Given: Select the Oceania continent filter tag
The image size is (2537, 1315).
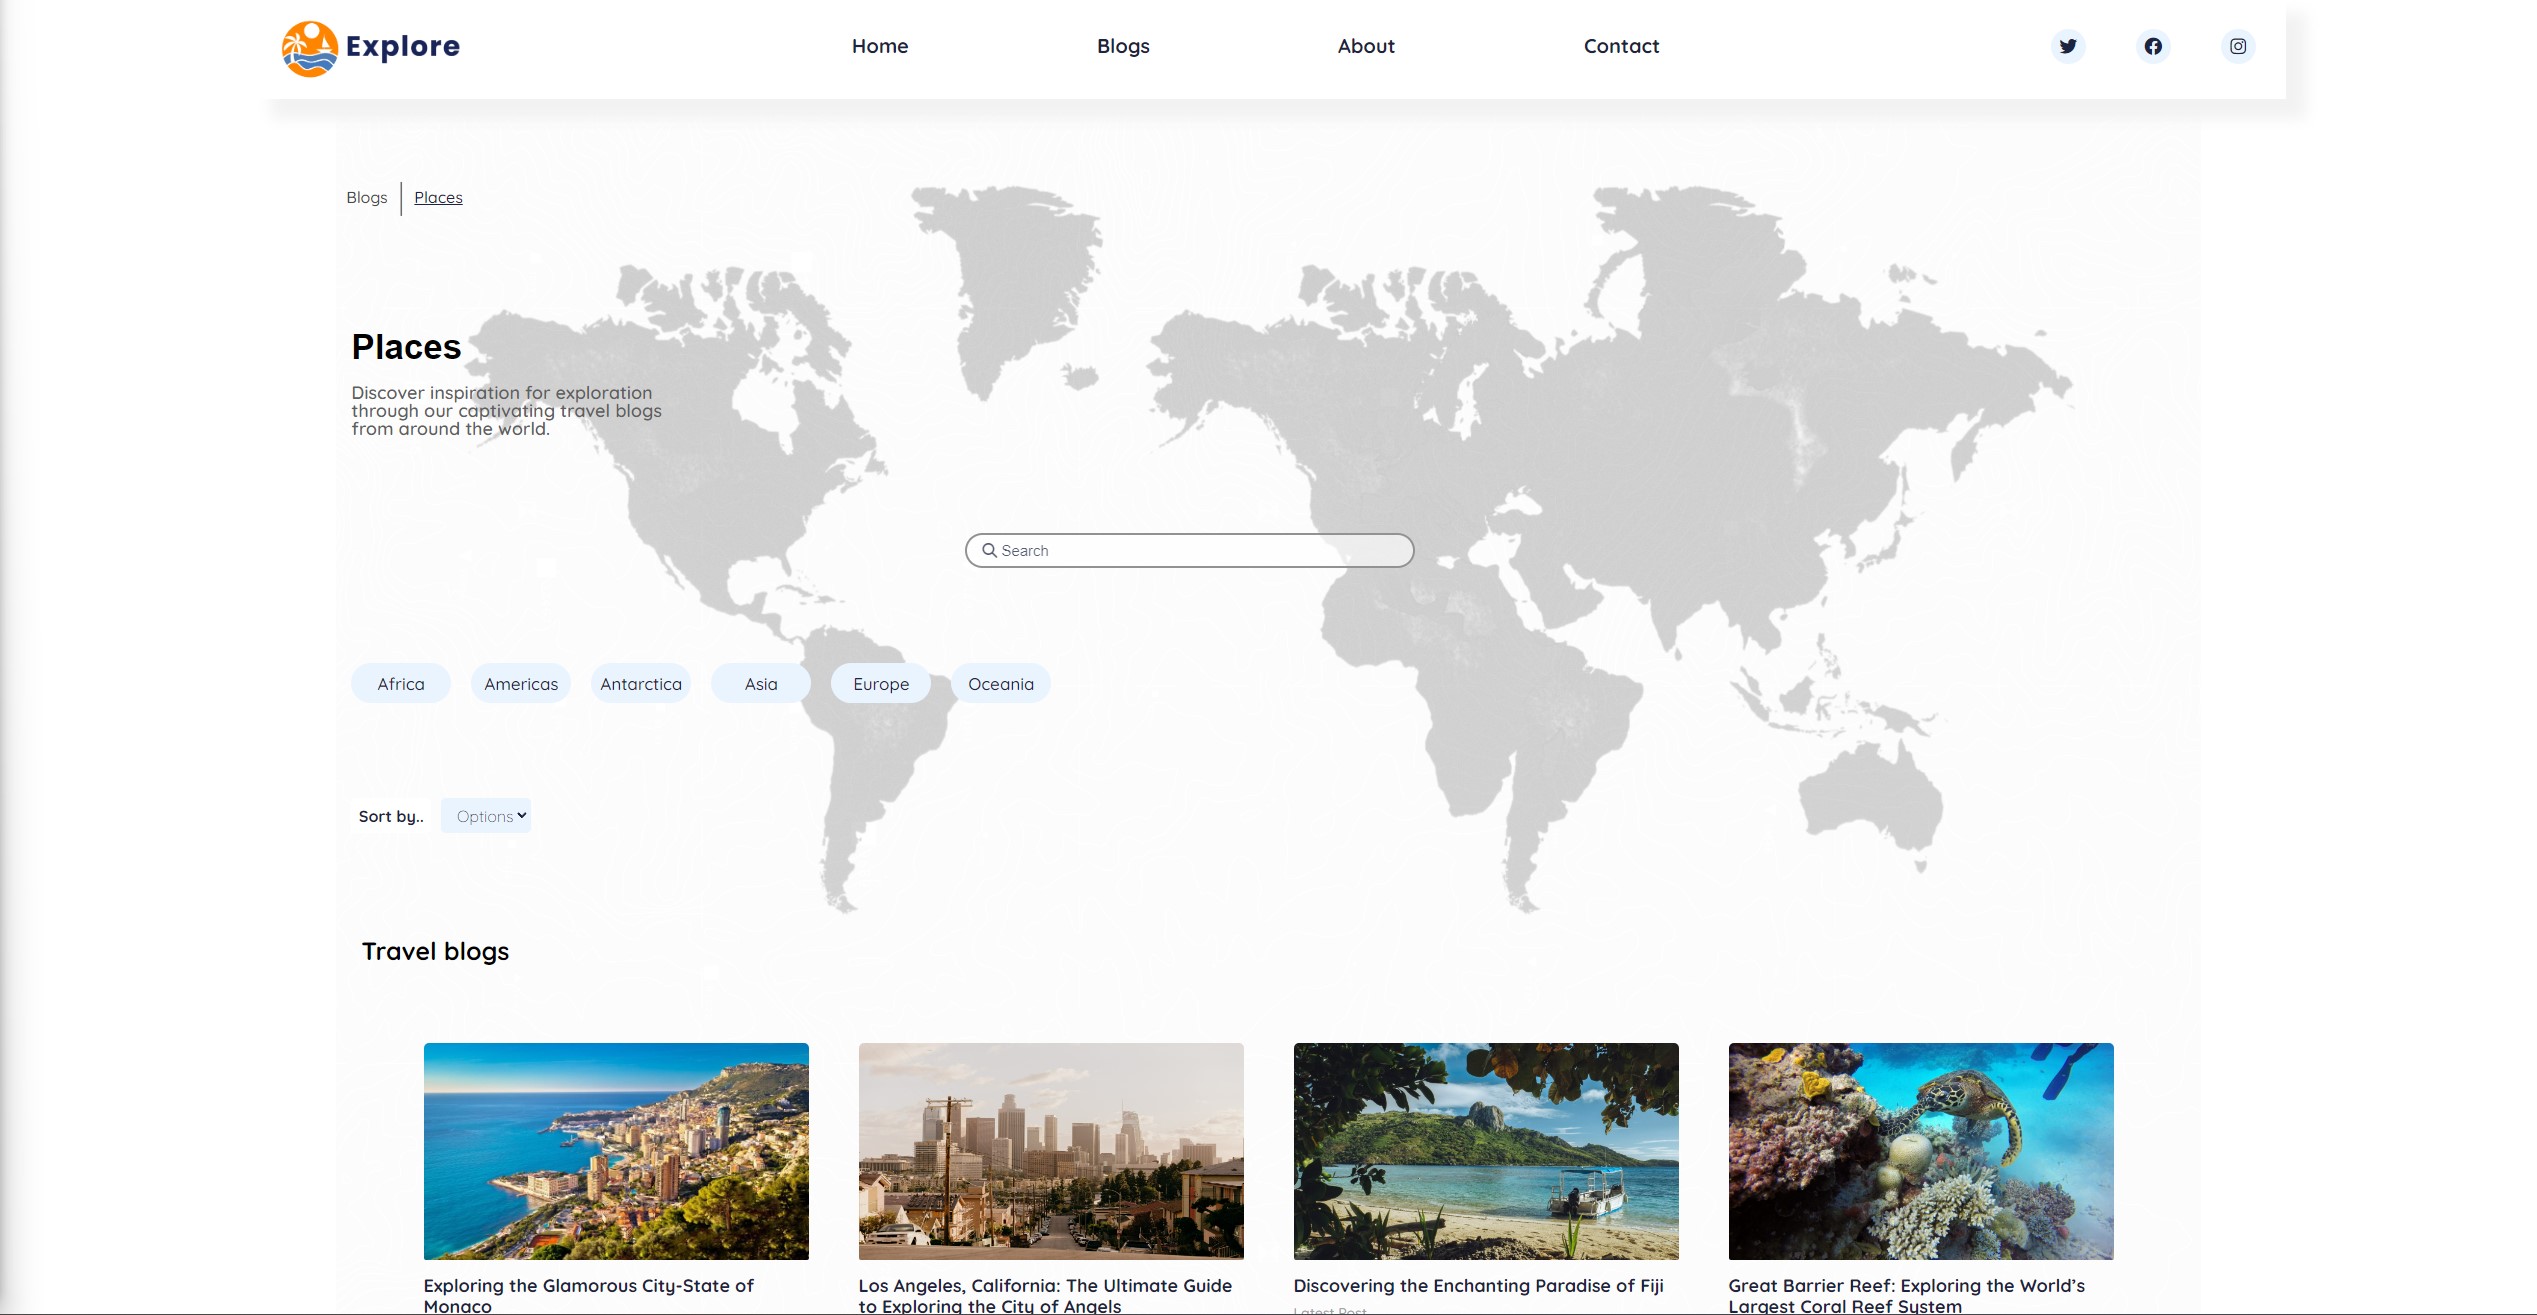Looking at the screenshot, I should point(1001,683).
